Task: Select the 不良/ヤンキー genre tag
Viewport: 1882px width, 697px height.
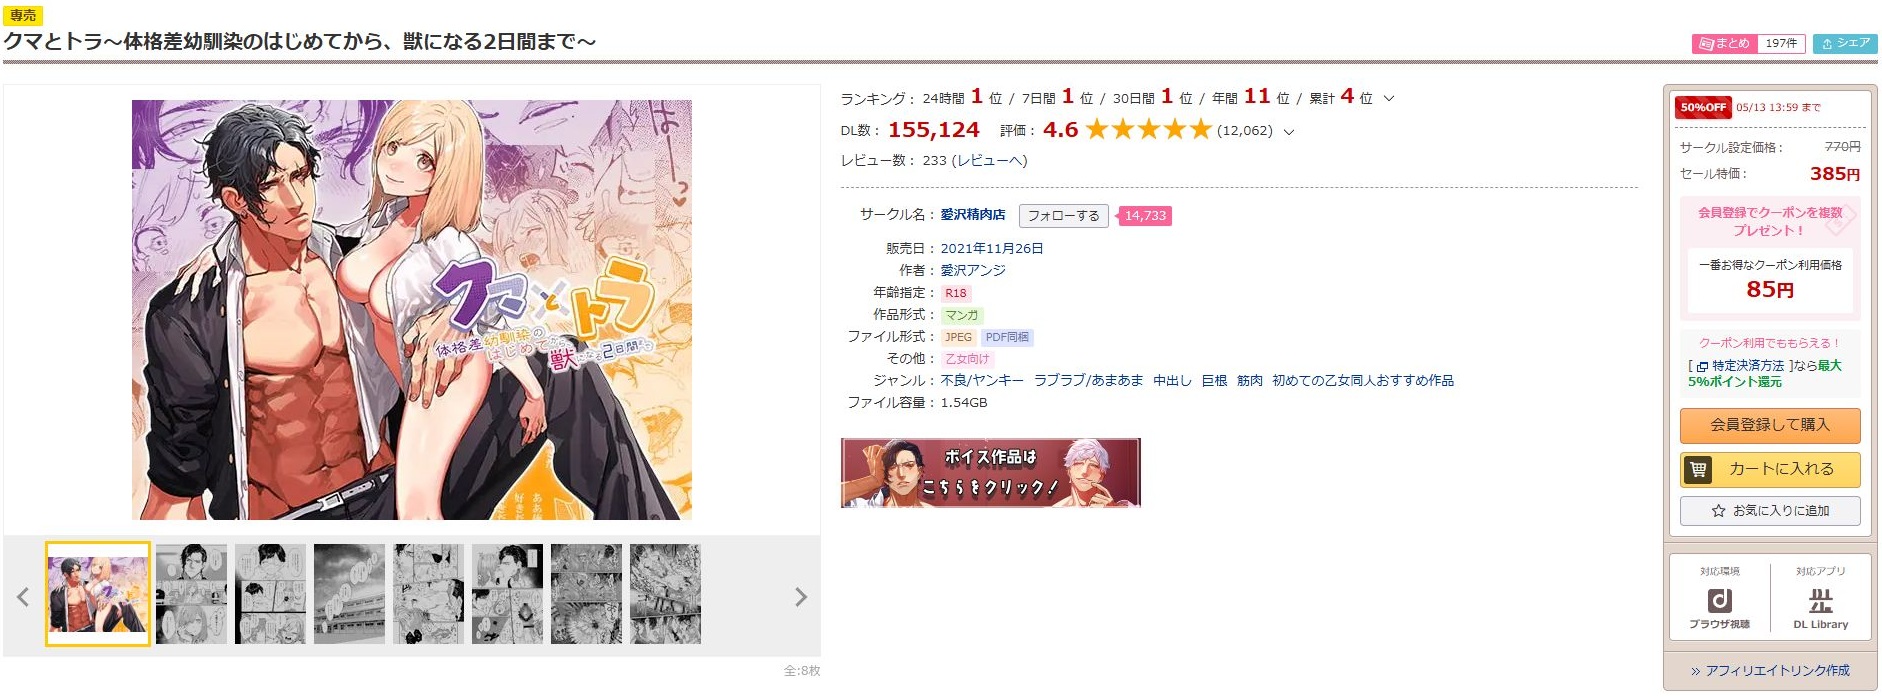Action: click(982, 381)
